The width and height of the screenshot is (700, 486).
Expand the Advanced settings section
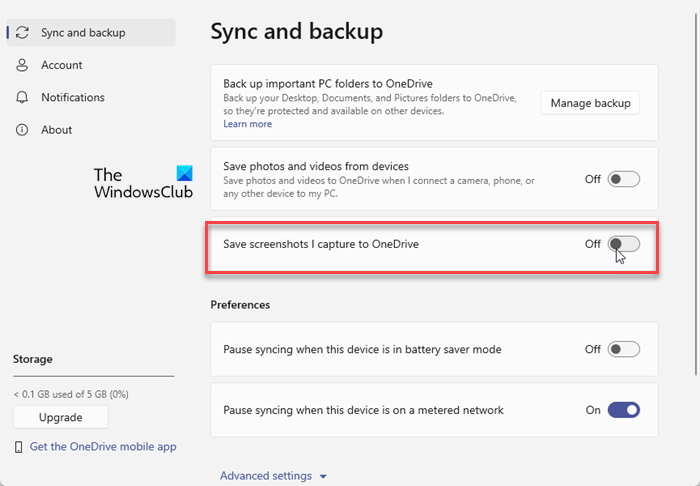[266, 476]
